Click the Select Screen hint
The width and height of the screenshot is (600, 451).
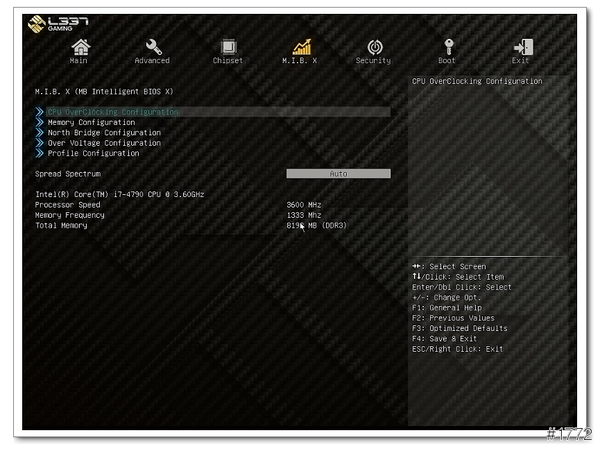point(449,266)
